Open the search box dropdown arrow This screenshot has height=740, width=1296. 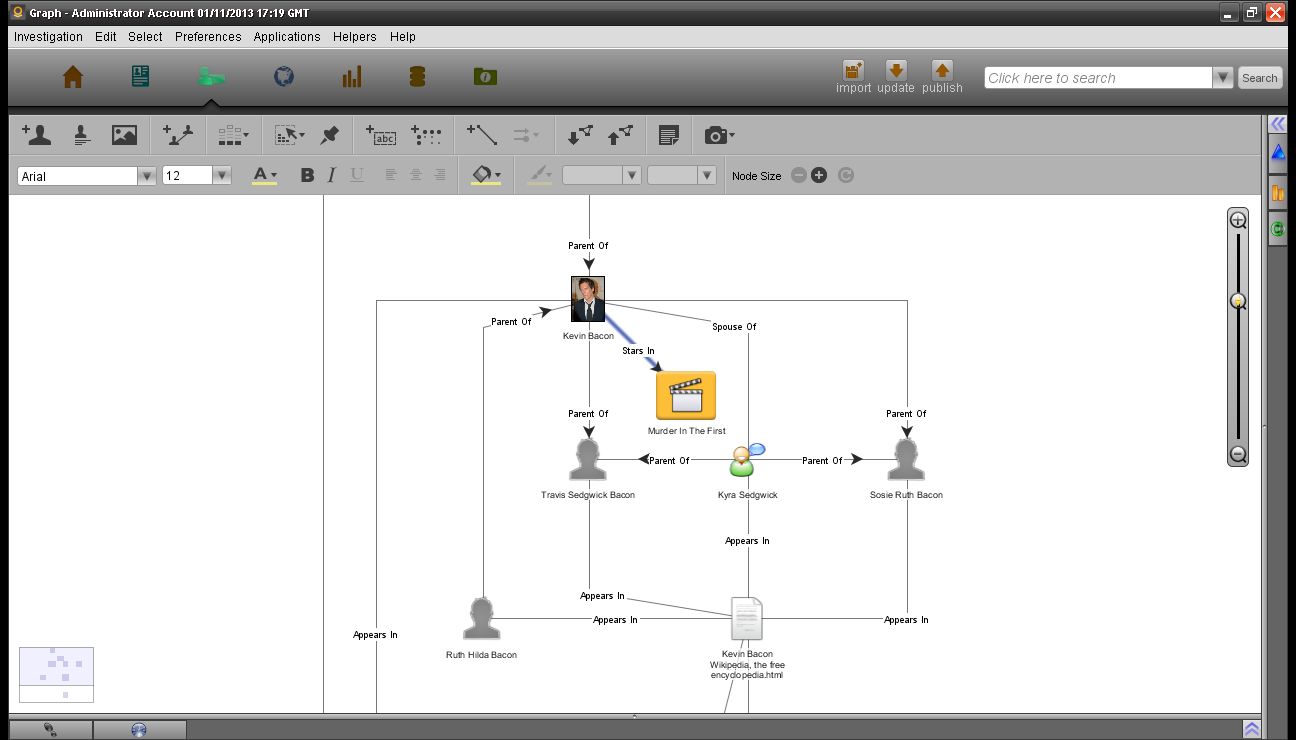coord(1222,78)
